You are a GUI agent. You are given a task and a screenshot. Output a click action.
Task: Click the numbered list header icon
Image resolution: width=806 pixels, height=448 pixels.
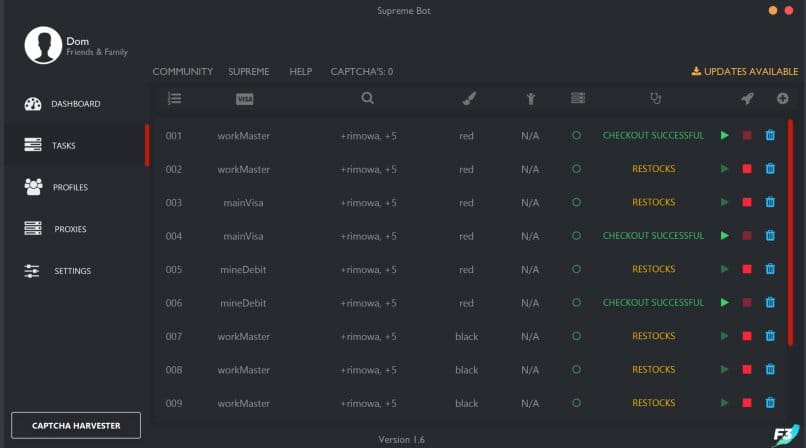(174, 98)
